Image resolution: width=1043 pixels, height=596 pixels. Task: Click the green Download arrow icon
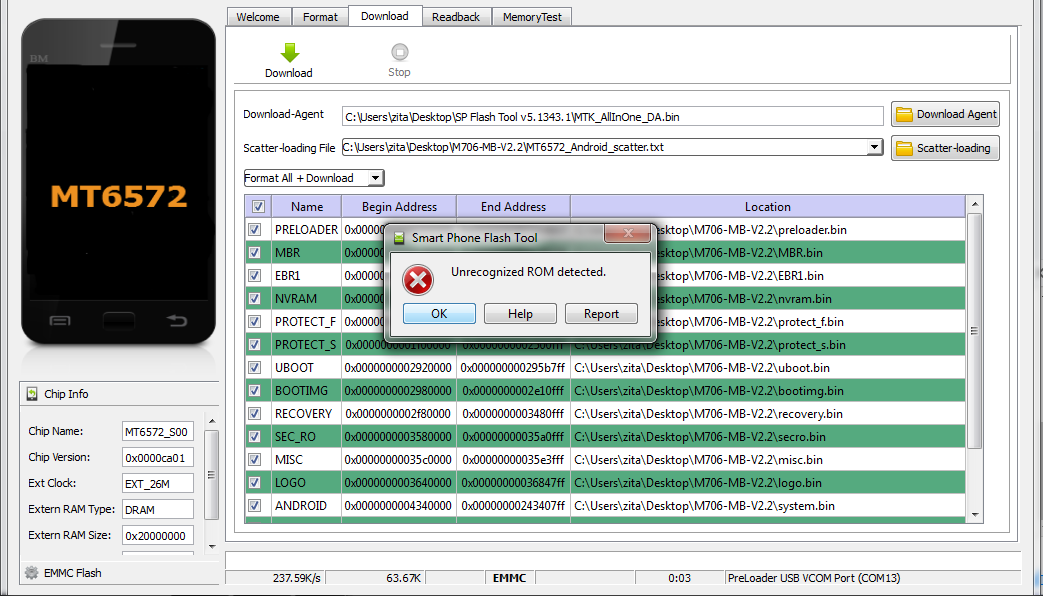tap(289, 53)
